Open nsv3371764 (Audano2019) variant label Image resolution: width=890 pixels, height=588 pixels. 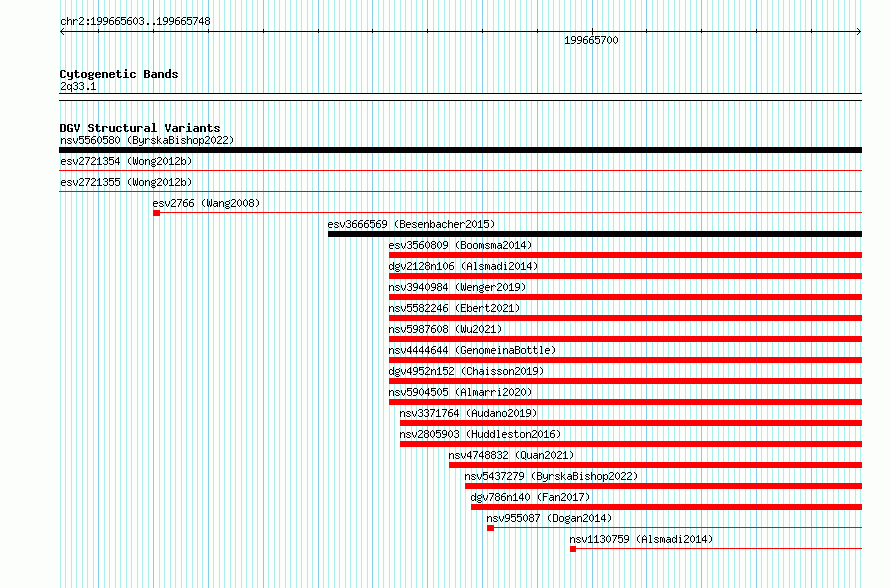(468, 413)
